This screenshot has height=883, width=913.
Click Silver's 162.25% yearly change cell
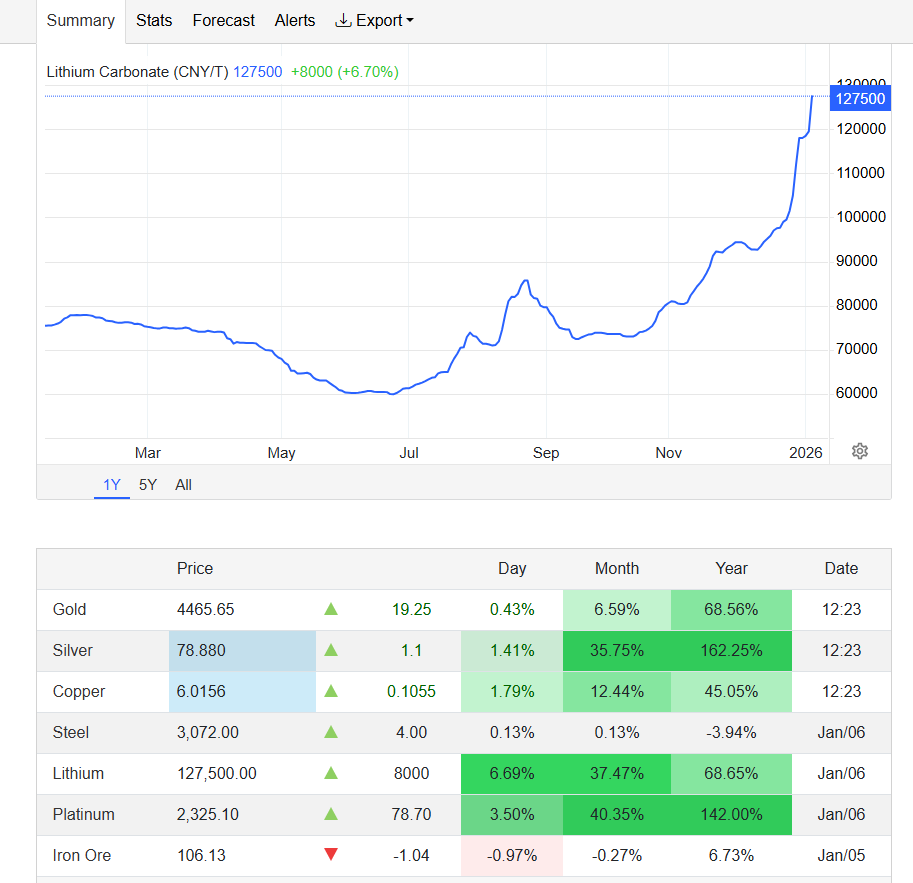point(731,650)
